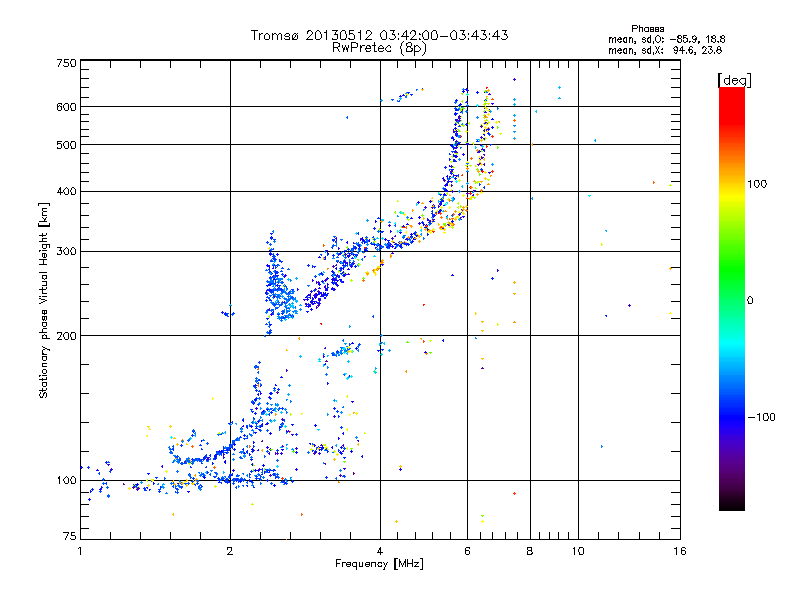The height and width of the screenshot is (600, 800).
Task: Click the y-axis tick label '500'
Action: click(67, 145)
